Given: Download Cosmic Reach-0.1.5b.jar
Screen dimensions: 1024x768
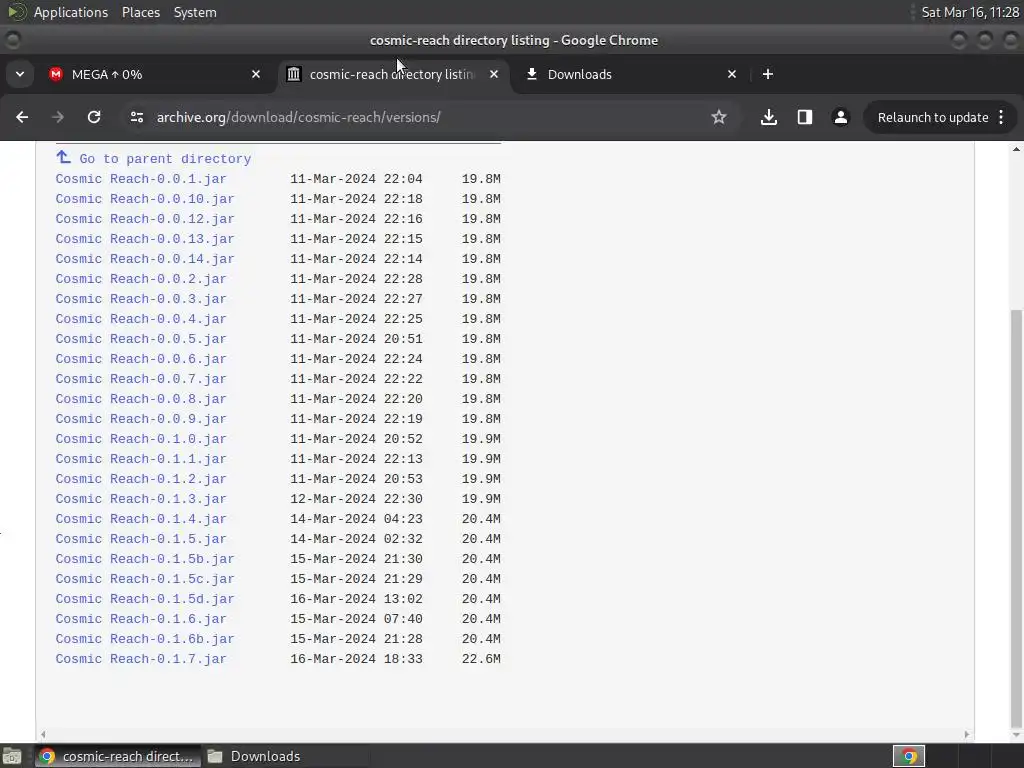Looking at the screenshot, I should (x=145, y=559).
